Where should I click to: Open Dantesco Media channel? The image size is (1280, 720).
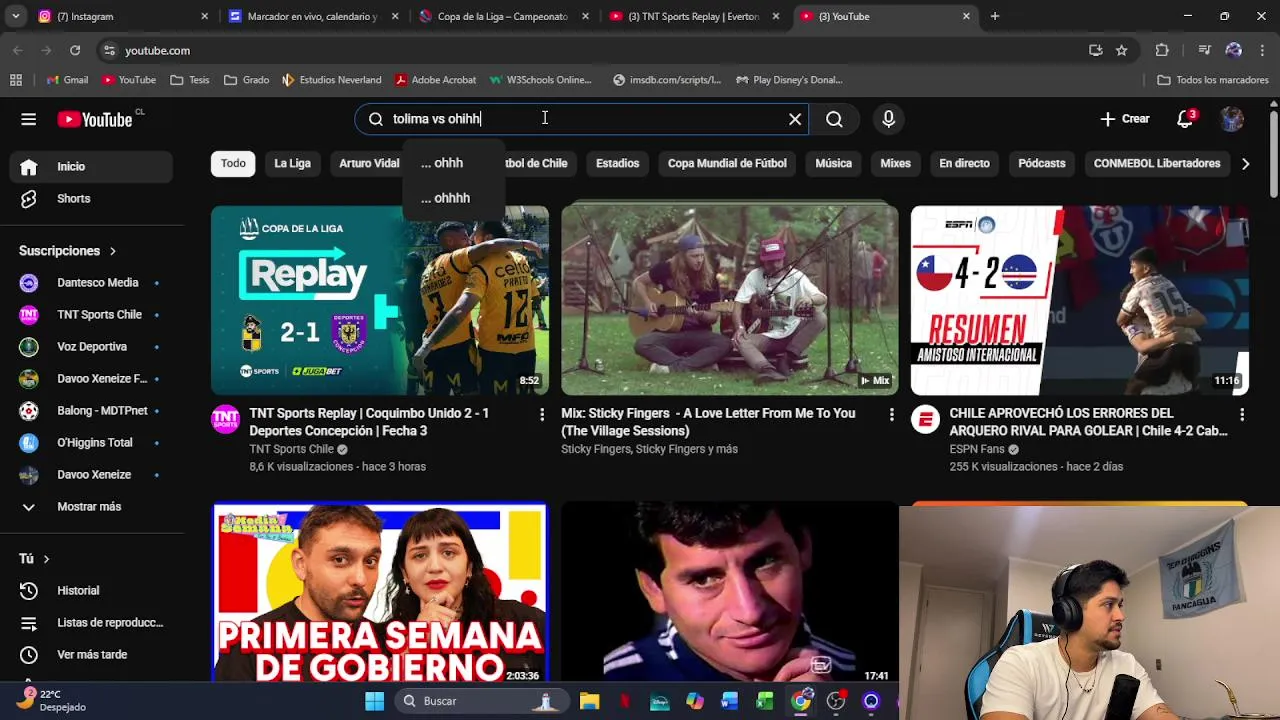click(91, 283)
